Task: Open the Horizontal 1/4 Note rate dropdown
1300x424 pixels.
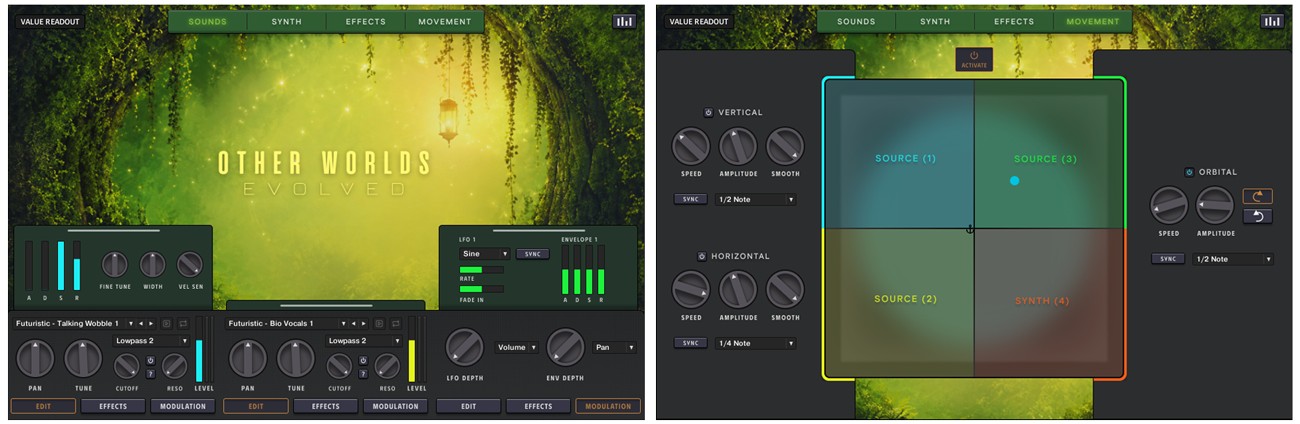Action: pos(755,343)
